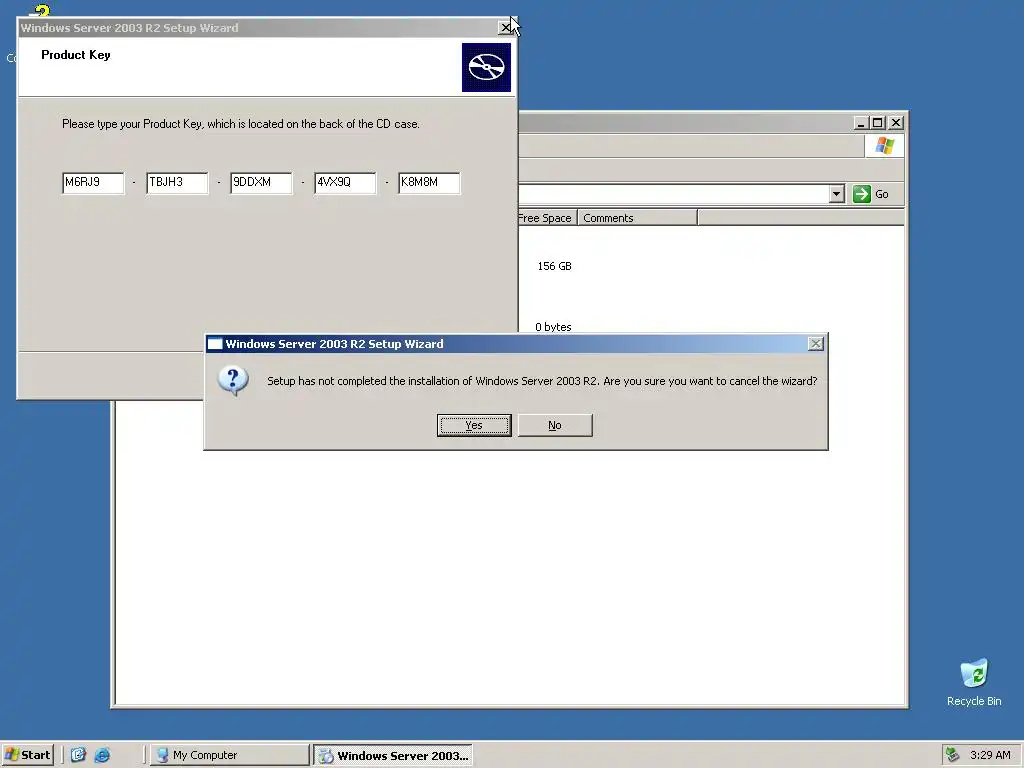Click the product key instruction text
Viewport: 1024px width, 768px height.
(240, 124)
